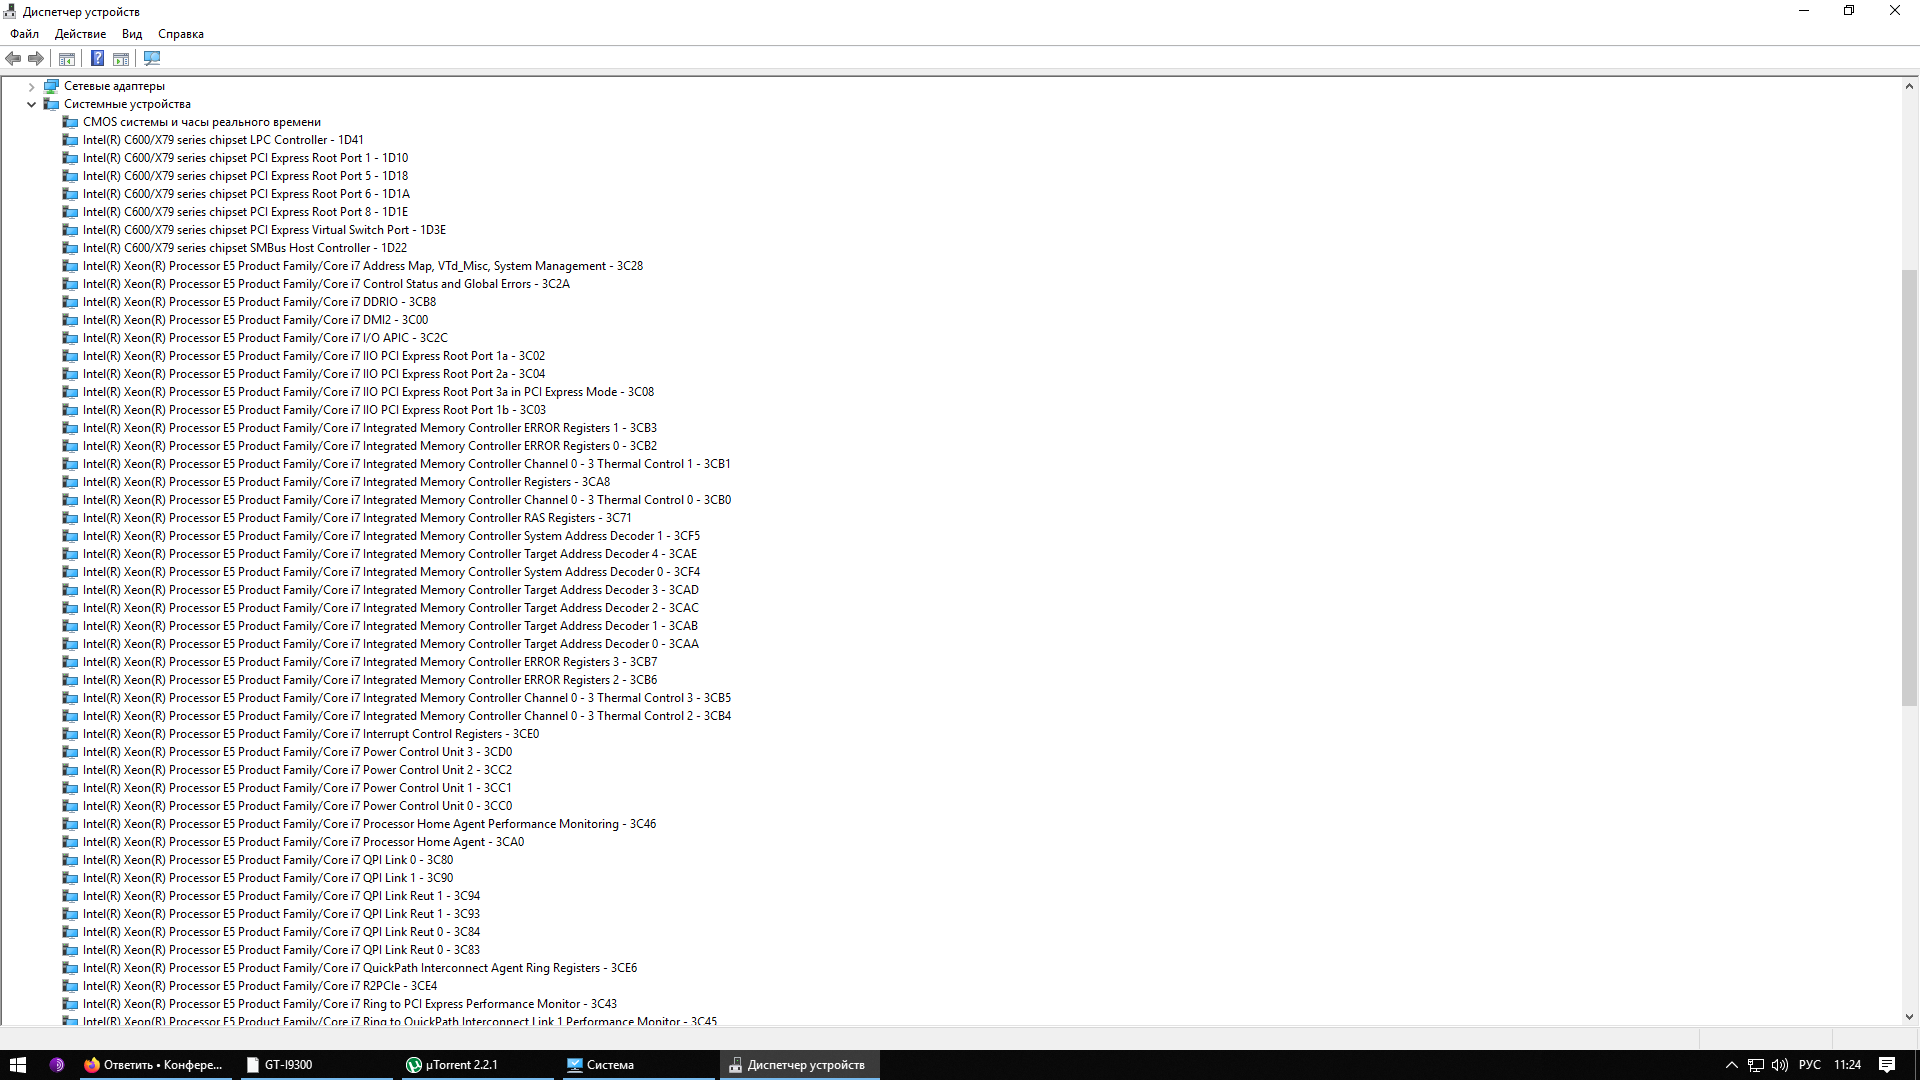Select CMOS системы и часы реального времени

[201, 122]
